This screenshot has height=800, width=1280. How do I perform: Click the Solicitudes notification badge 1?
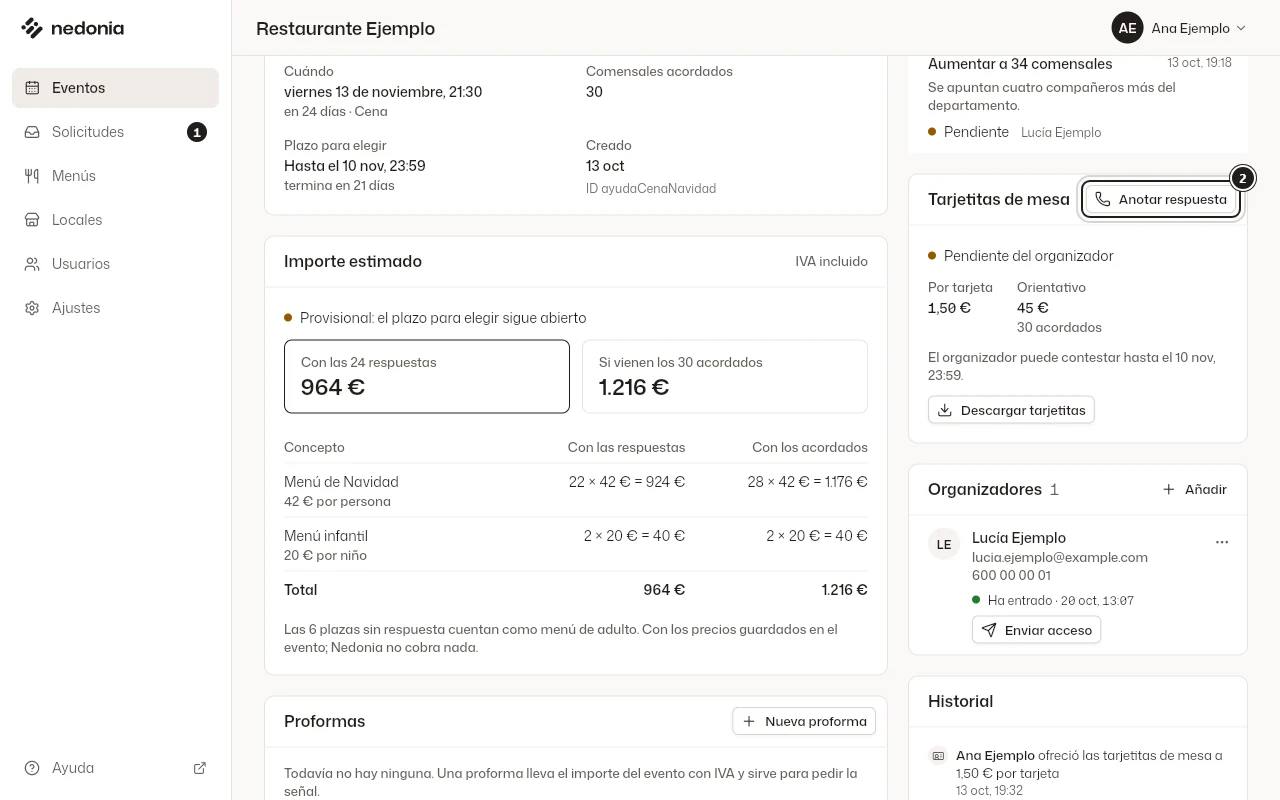[x=197, y=132]
